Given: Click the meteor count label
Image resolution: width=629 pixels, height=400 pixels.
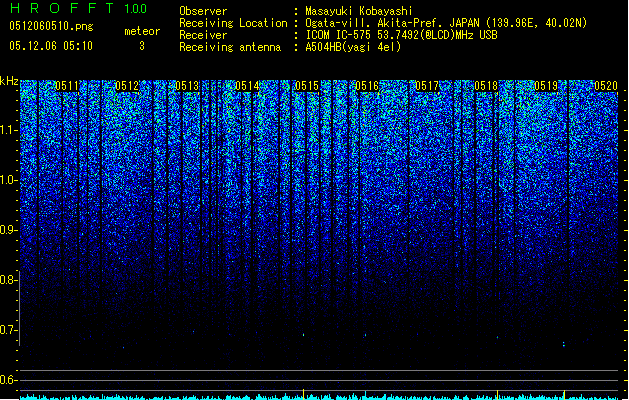Looking at the screenshot, I should [142, 31].
